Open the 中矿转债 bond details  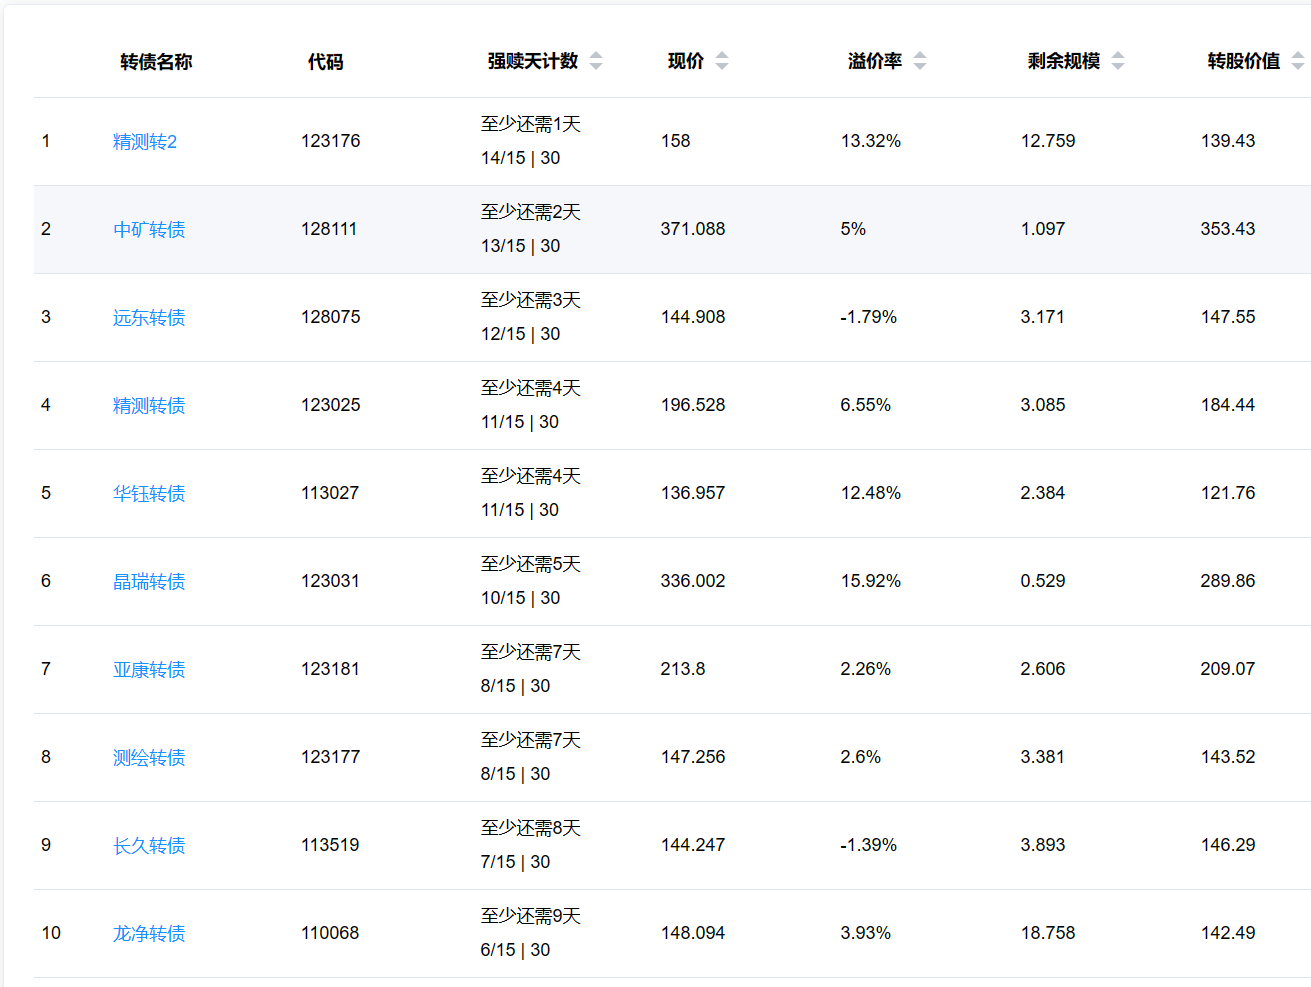(x=149, y=230)
